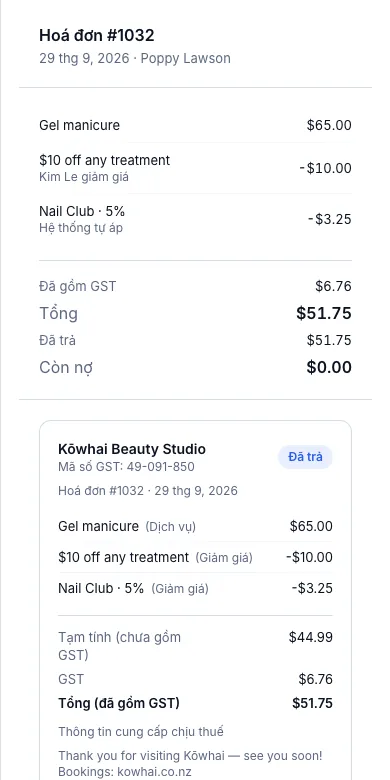Screen dimensions: 390x780
Task: Click "Thông tin cung cấp chịu thuế" text
Action: [x=141, y=732]
